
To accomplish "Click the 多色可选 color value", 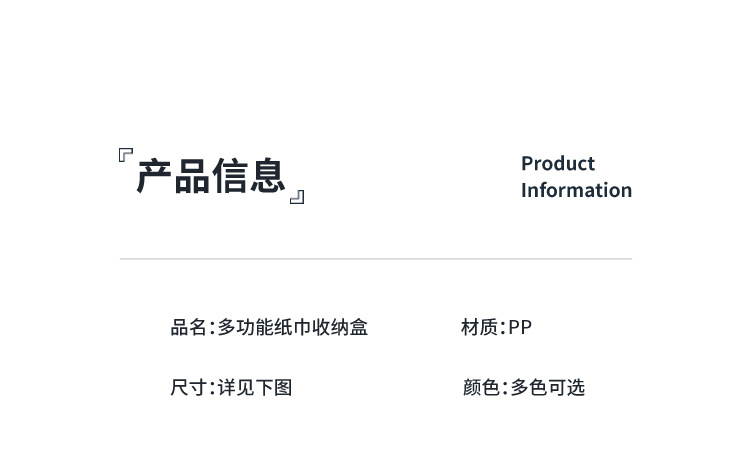I will [x=547, y=387].
